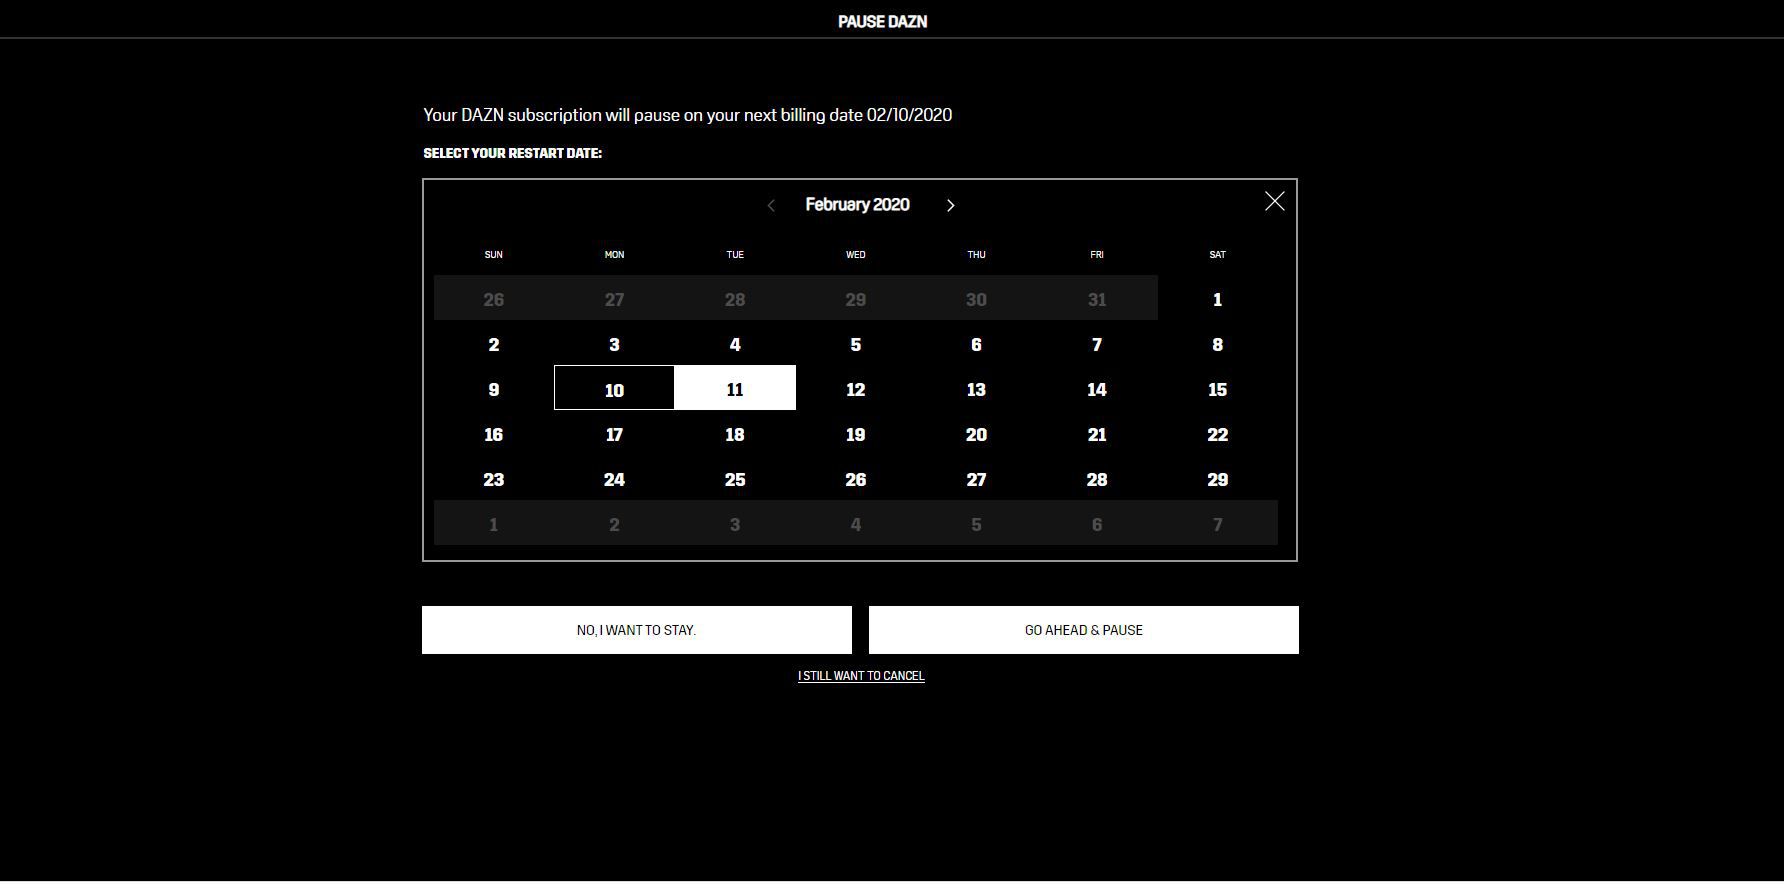This screenshot has height=888, width=1784.
Task: Open the I Still Want To Cancel link
Action: (x=861, y=676)
